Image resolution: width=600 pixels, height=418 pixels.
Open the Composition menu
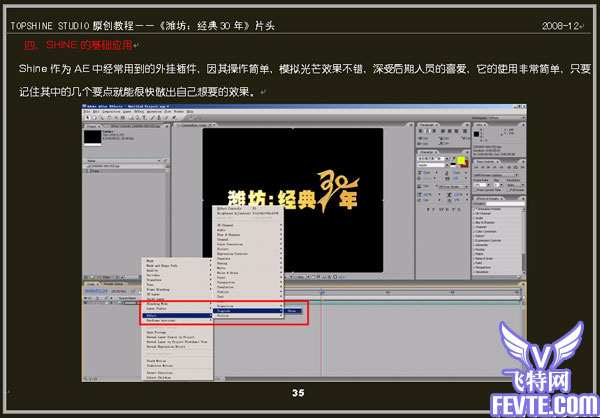tap(111, 111)
